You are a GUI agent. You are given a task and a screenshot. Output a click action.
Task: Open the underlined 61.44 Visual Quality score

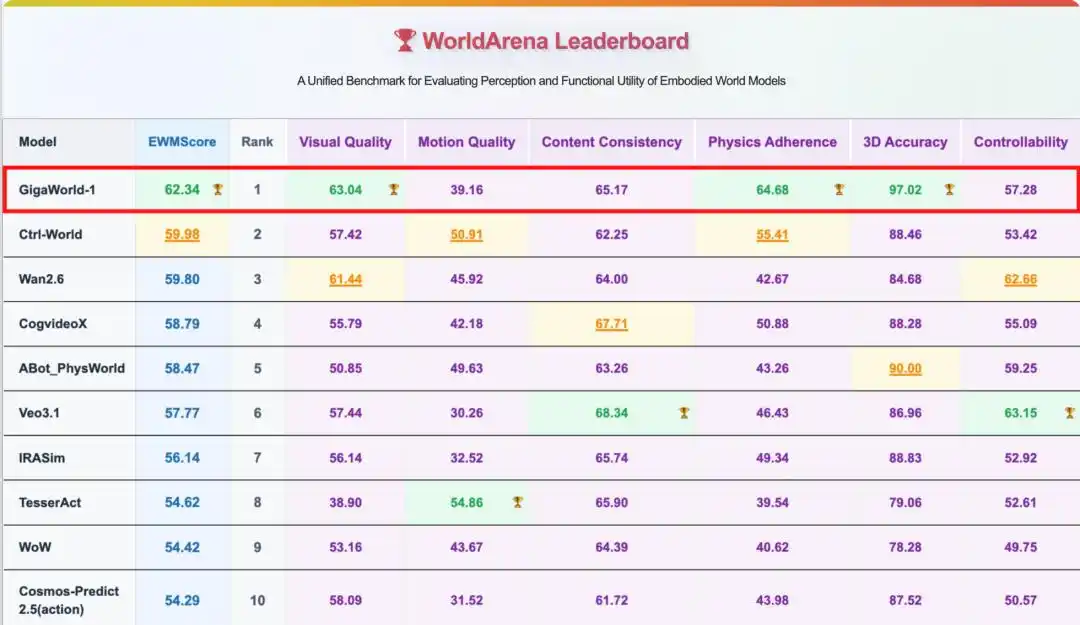tap(345, 280)
